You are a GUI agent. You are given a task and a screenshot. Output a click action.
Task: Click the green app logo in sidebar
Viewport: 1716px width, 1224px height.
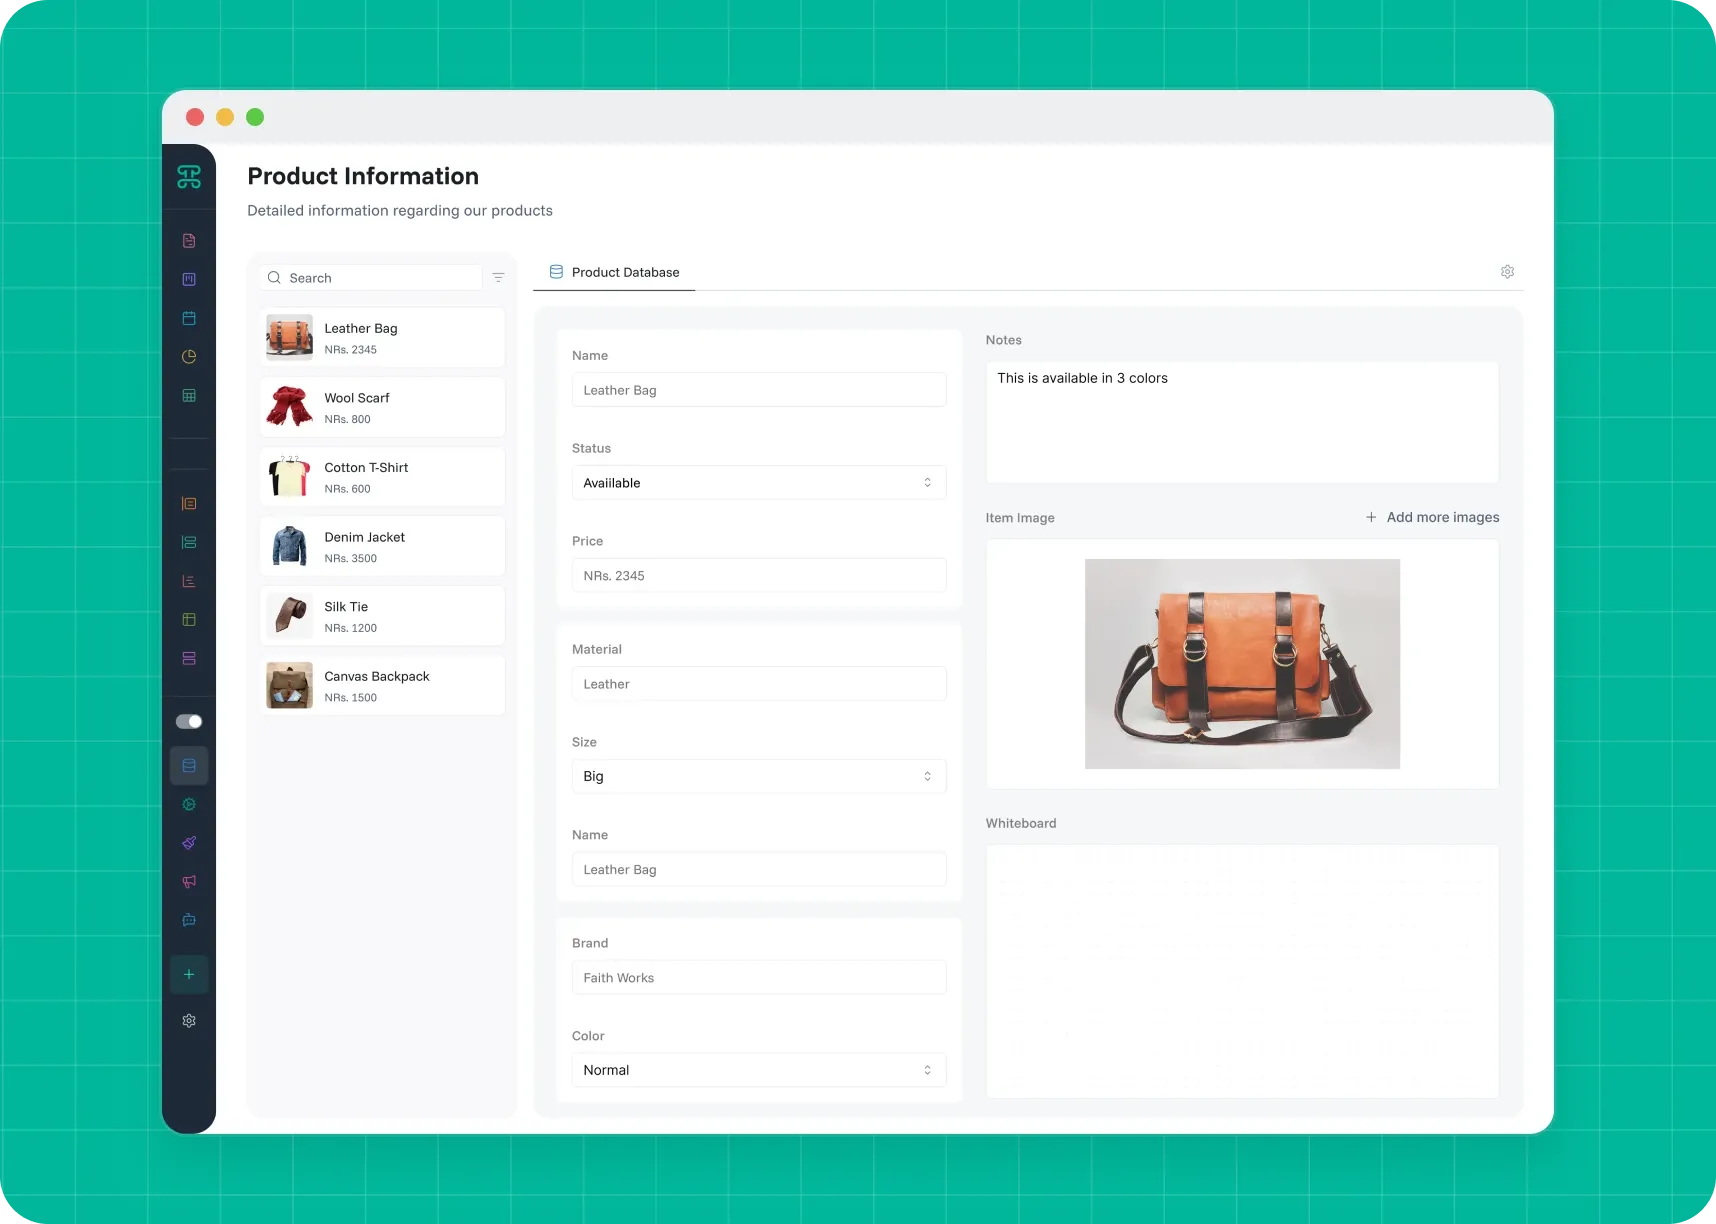click(x=189, y=177)
